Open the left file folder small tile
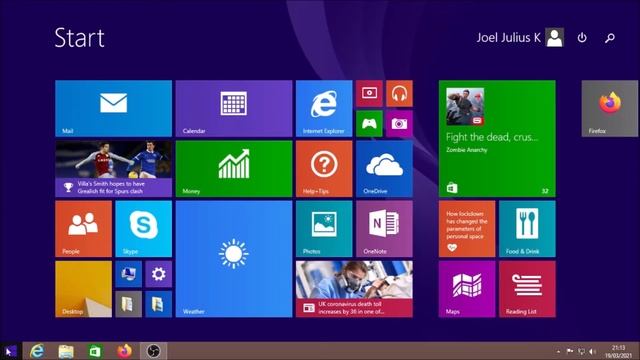This screenshot has width=640, height=360. pyautogui.click(x=129, y=304)
